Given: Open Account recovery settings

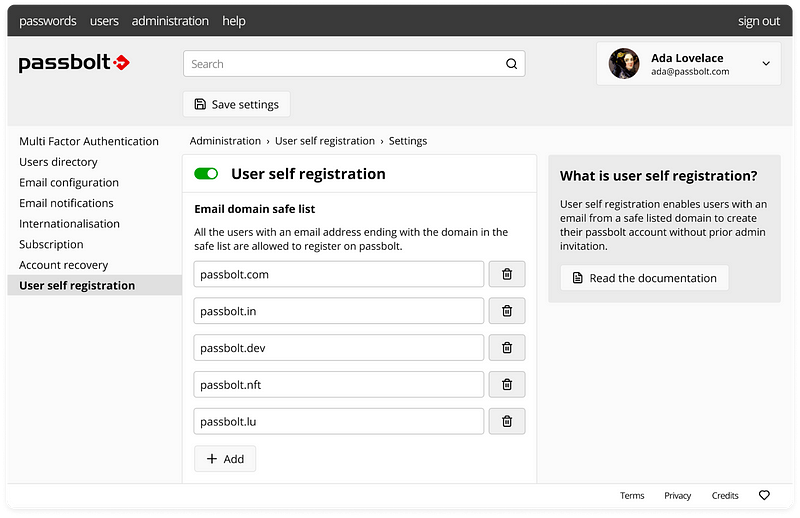Looking at the screenshot, I should [x=64, y=265].
